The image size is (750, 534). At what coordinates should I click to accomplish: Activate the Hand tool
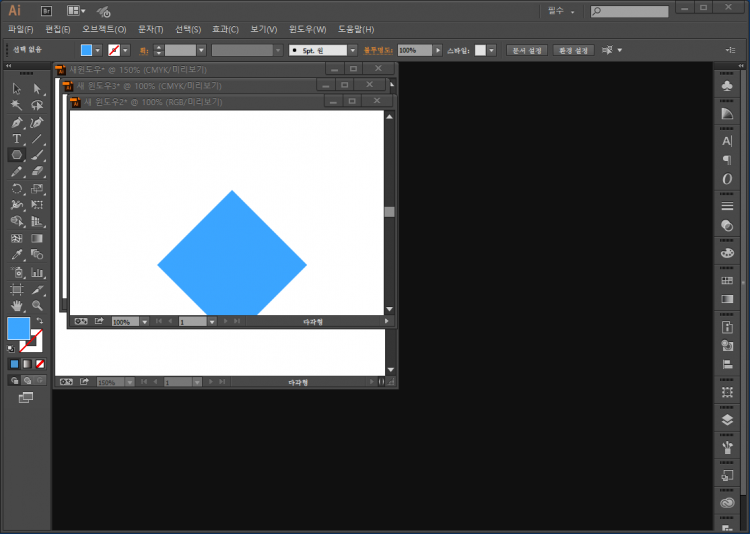pos(17,305)
